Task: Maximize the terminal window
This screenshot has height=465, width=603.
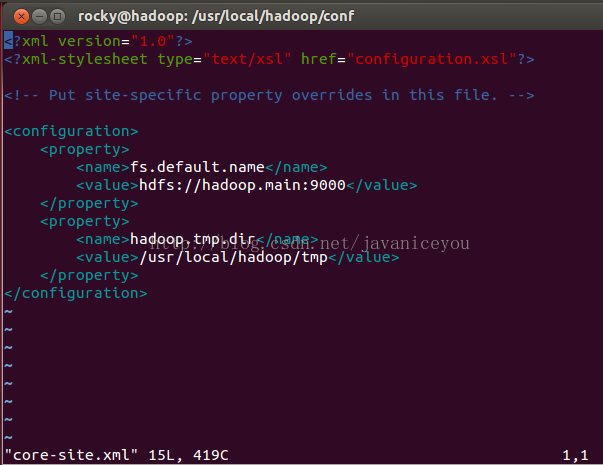Action: (58, 17)
